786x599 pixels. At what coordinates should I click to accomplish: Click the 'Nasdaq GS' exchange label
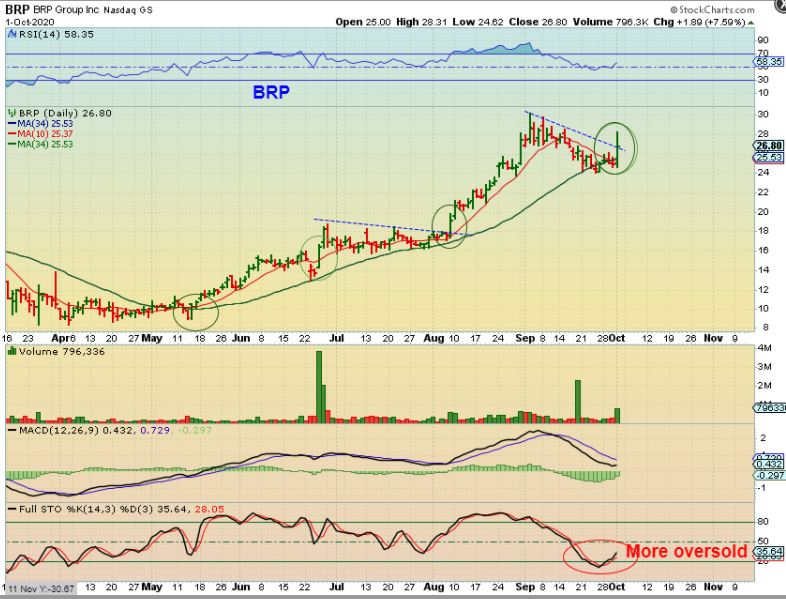click(x=128, y=10)
